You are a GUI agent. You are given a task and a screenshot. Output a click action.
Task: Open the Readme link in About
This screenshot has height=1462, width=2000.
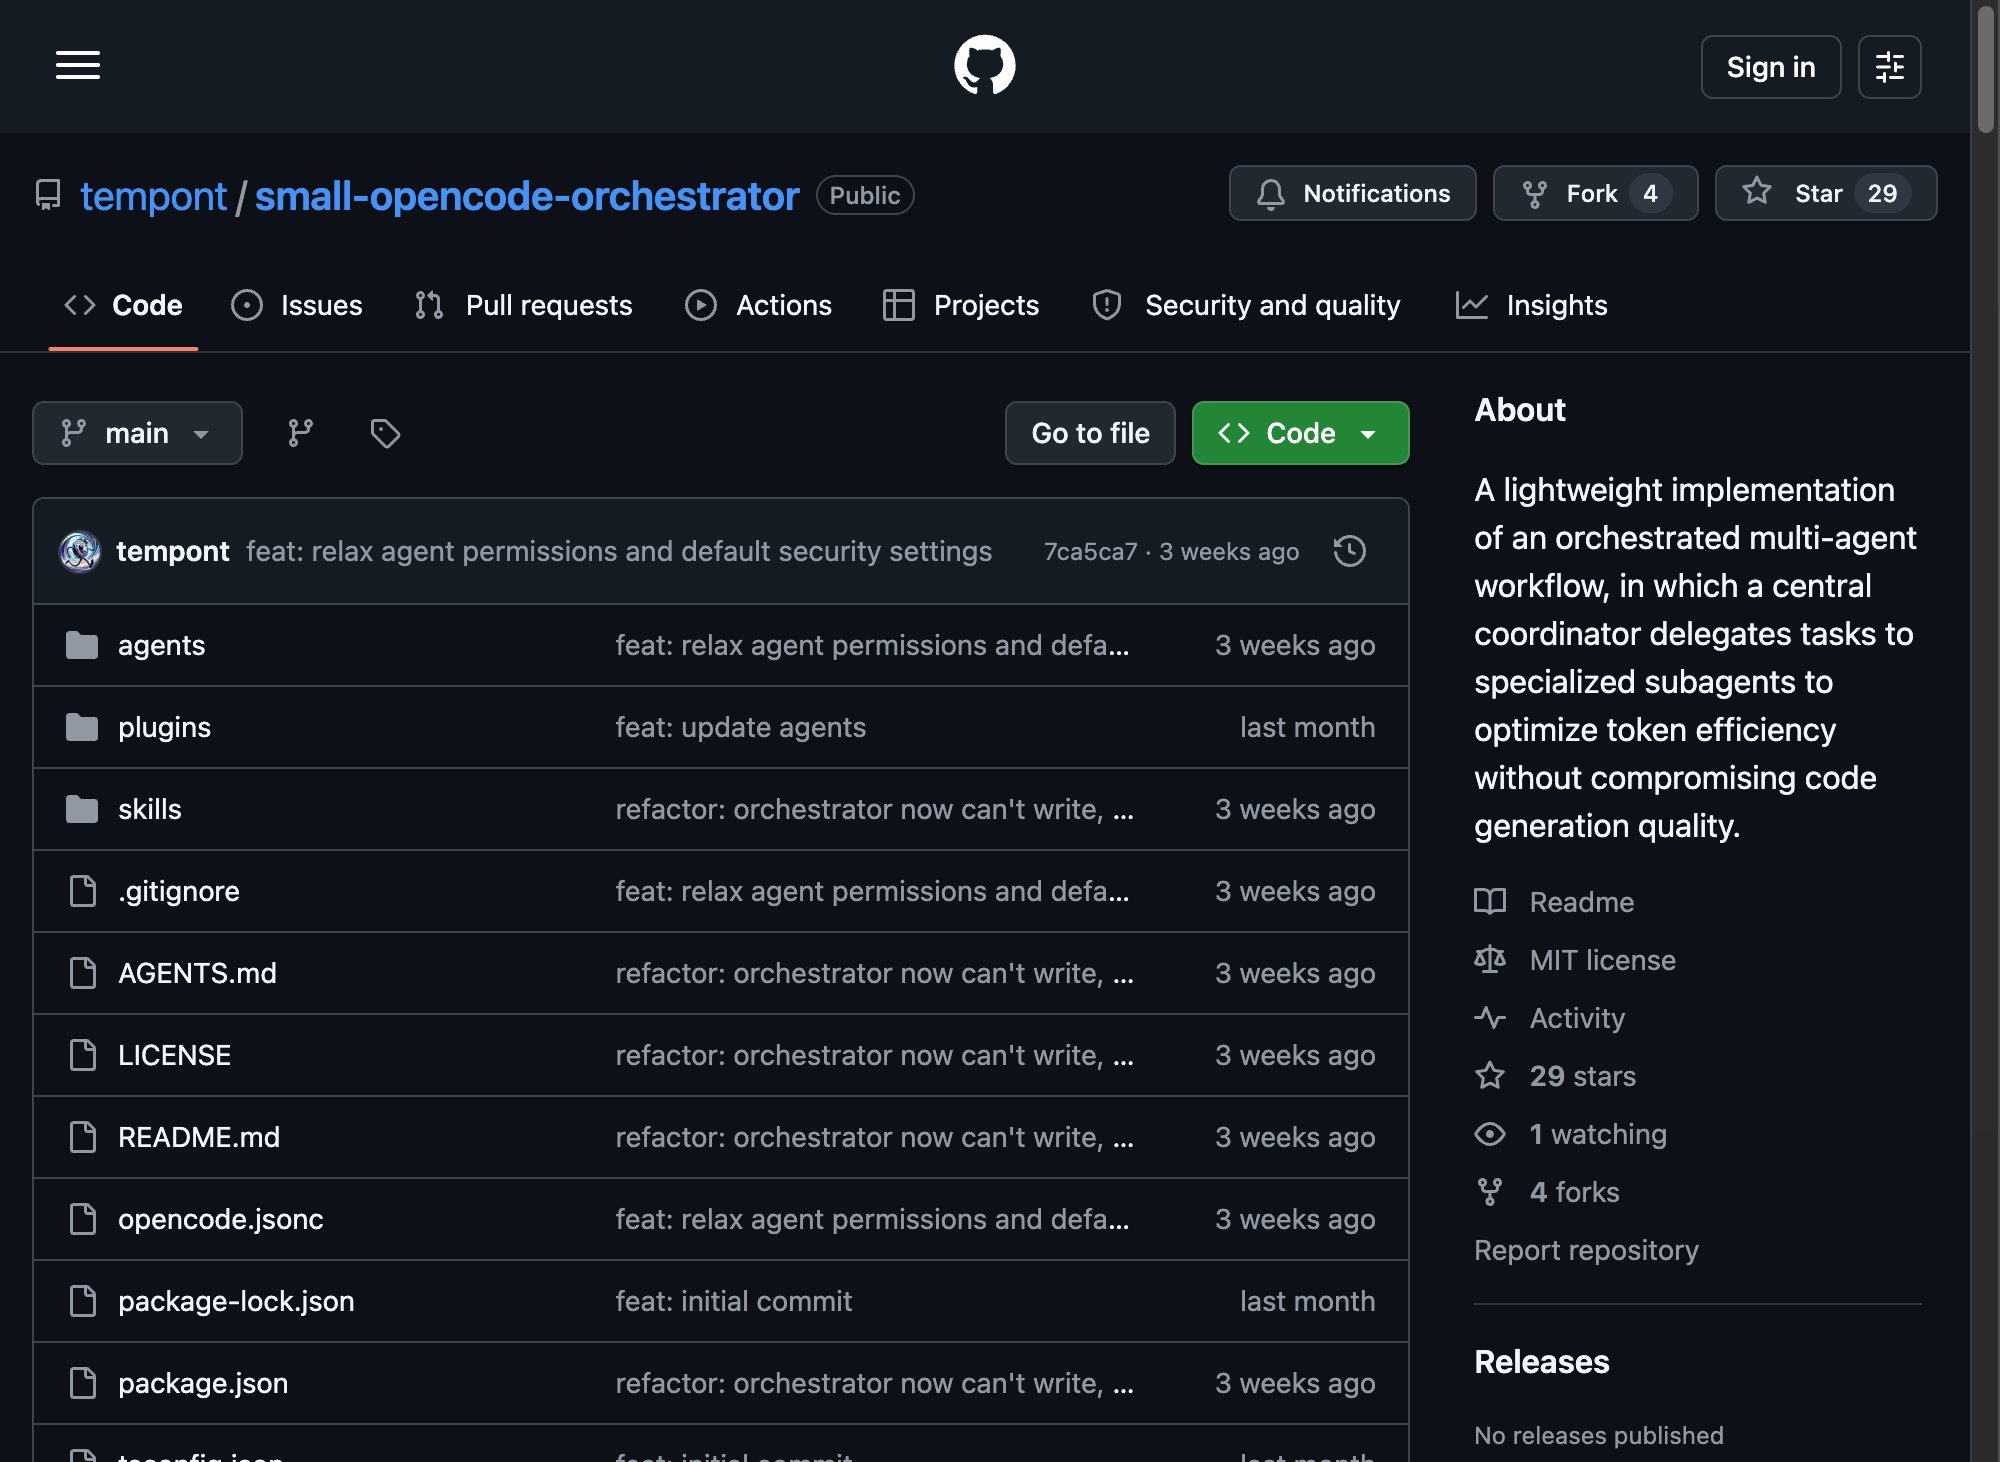tap(1581, 902)
